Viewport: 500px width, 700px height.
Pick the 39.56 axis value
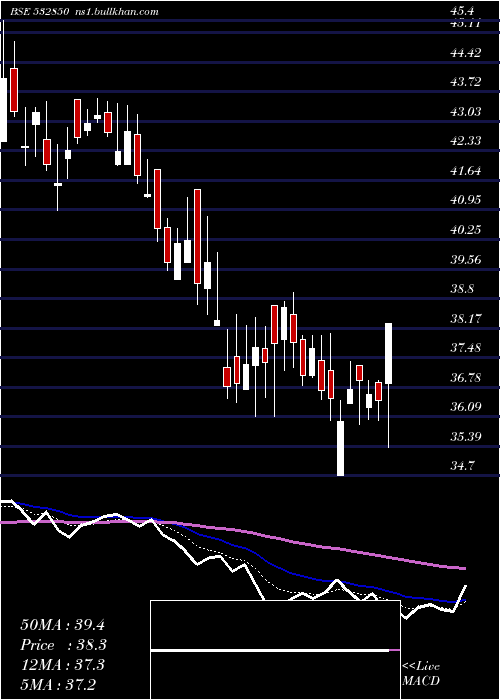pyautogui.click(x=466, y=259)
